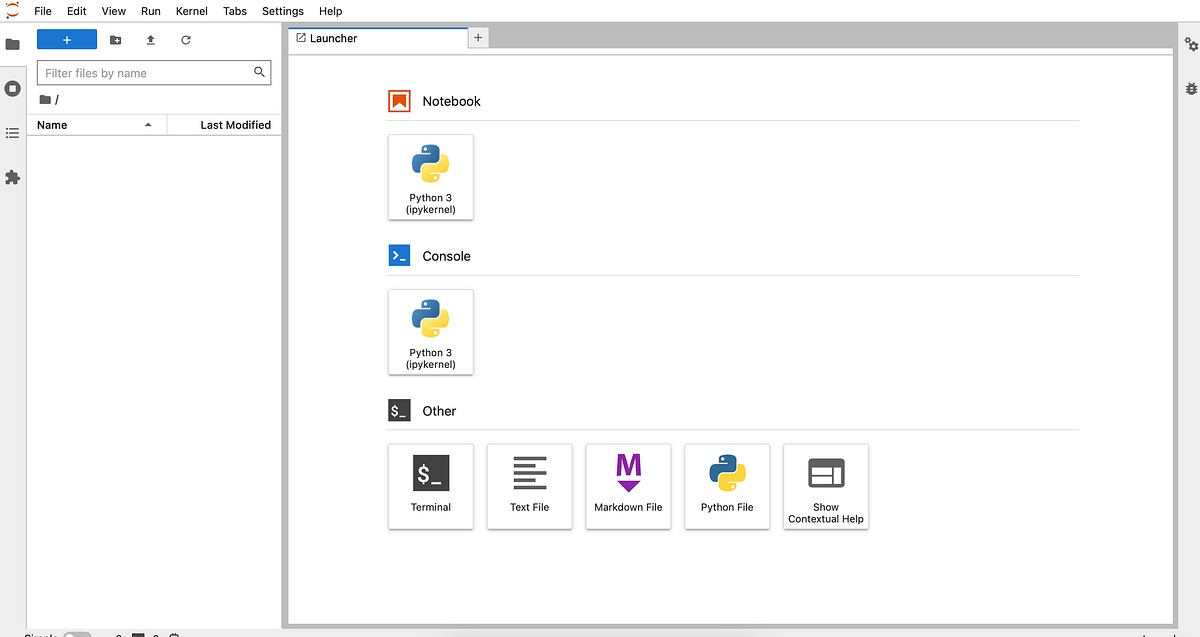
Task: Click the Notebook section heading text
Action: tap(451, 101)
